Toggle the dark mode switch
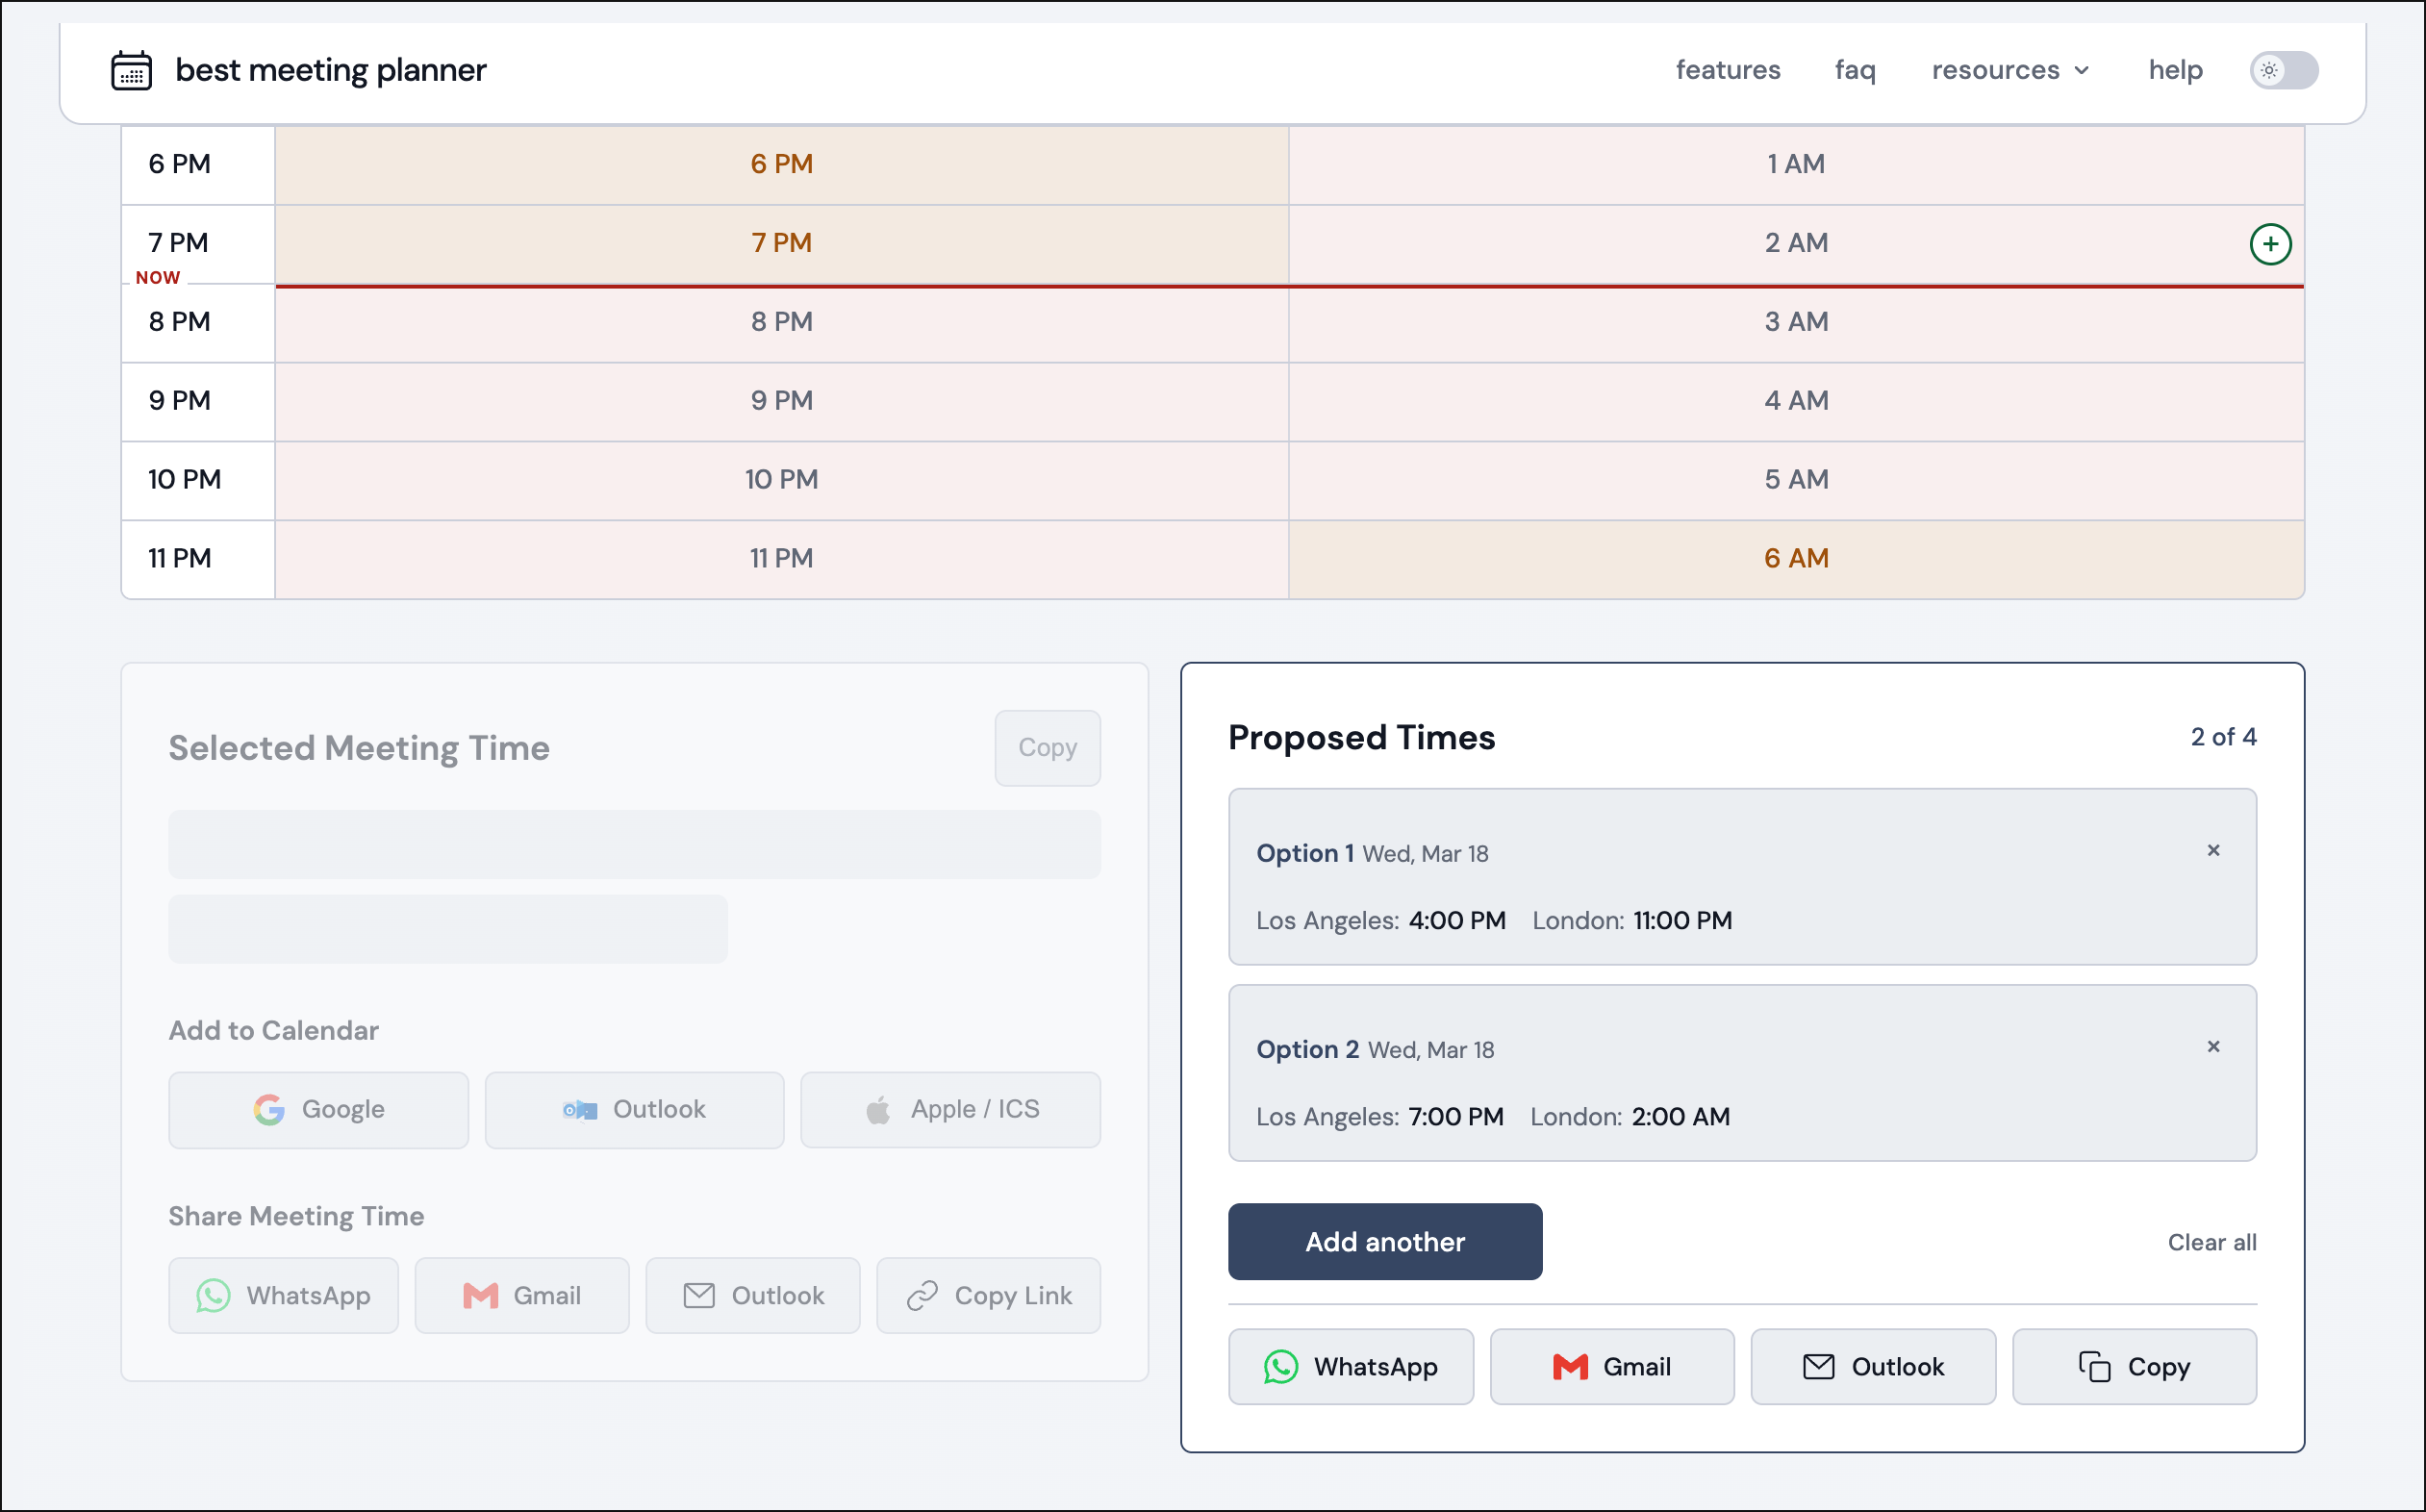 pos(2283,70)
